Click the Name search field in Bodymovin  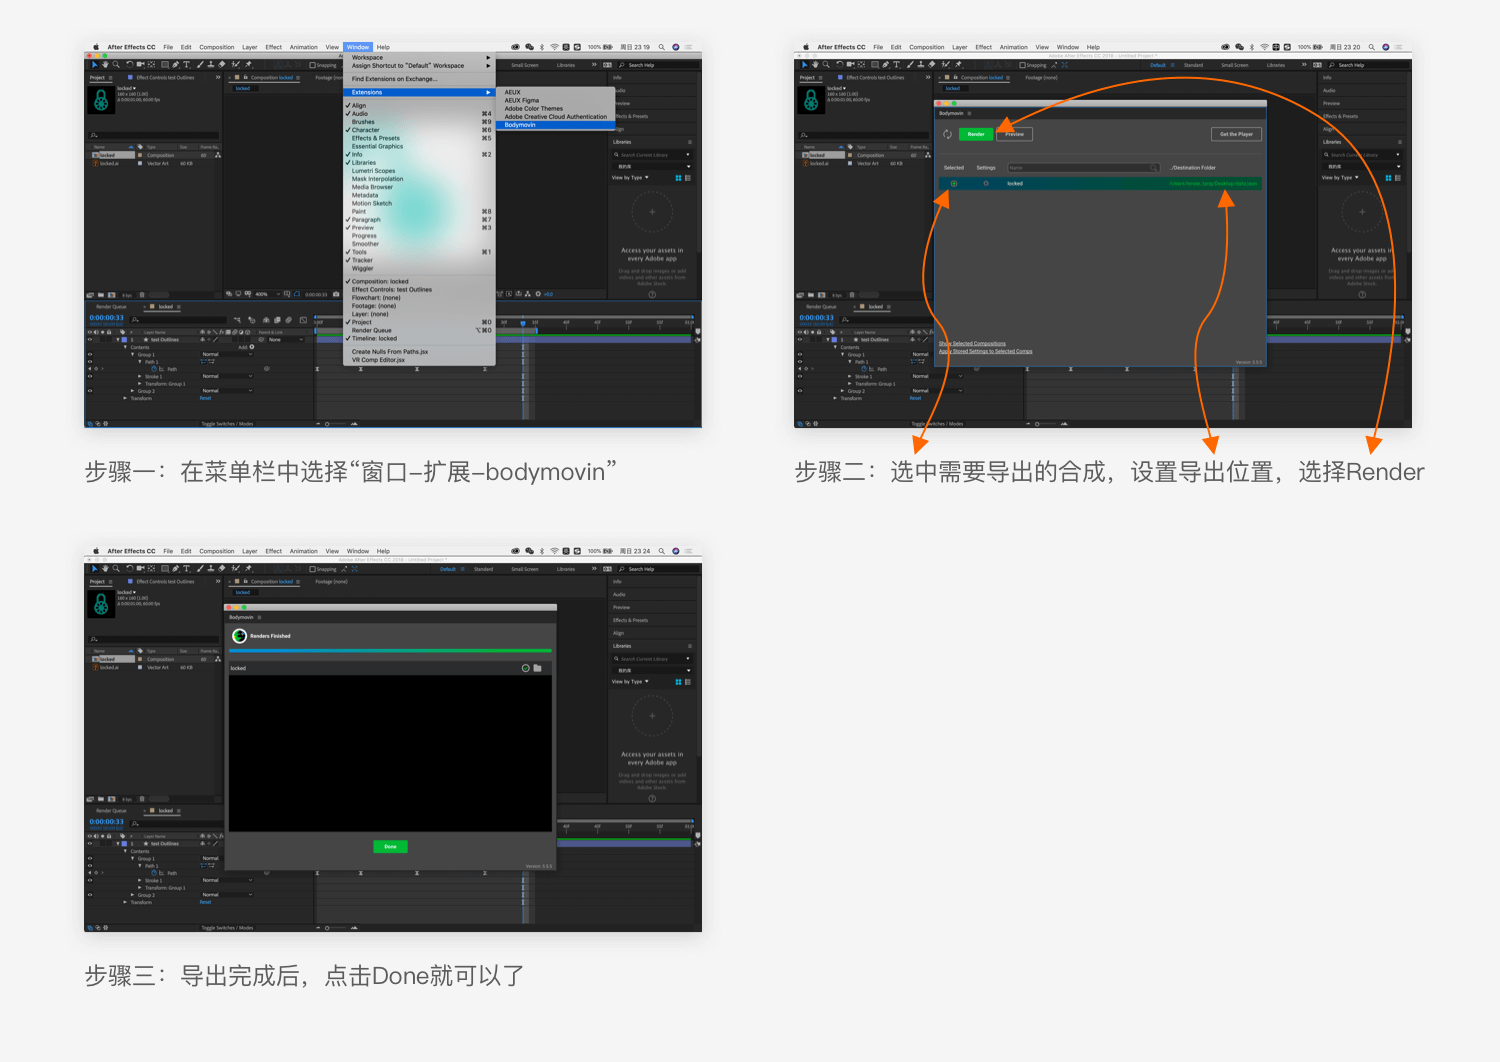click(x=1084, y=168)
